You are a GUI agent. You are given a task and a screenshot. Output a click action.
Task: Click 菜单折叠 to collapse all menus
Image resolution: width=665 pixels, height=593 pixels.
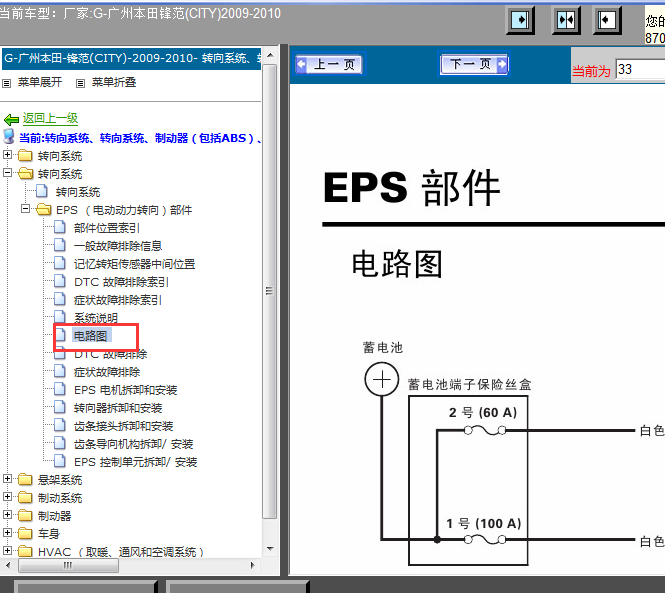click(112, 82)
